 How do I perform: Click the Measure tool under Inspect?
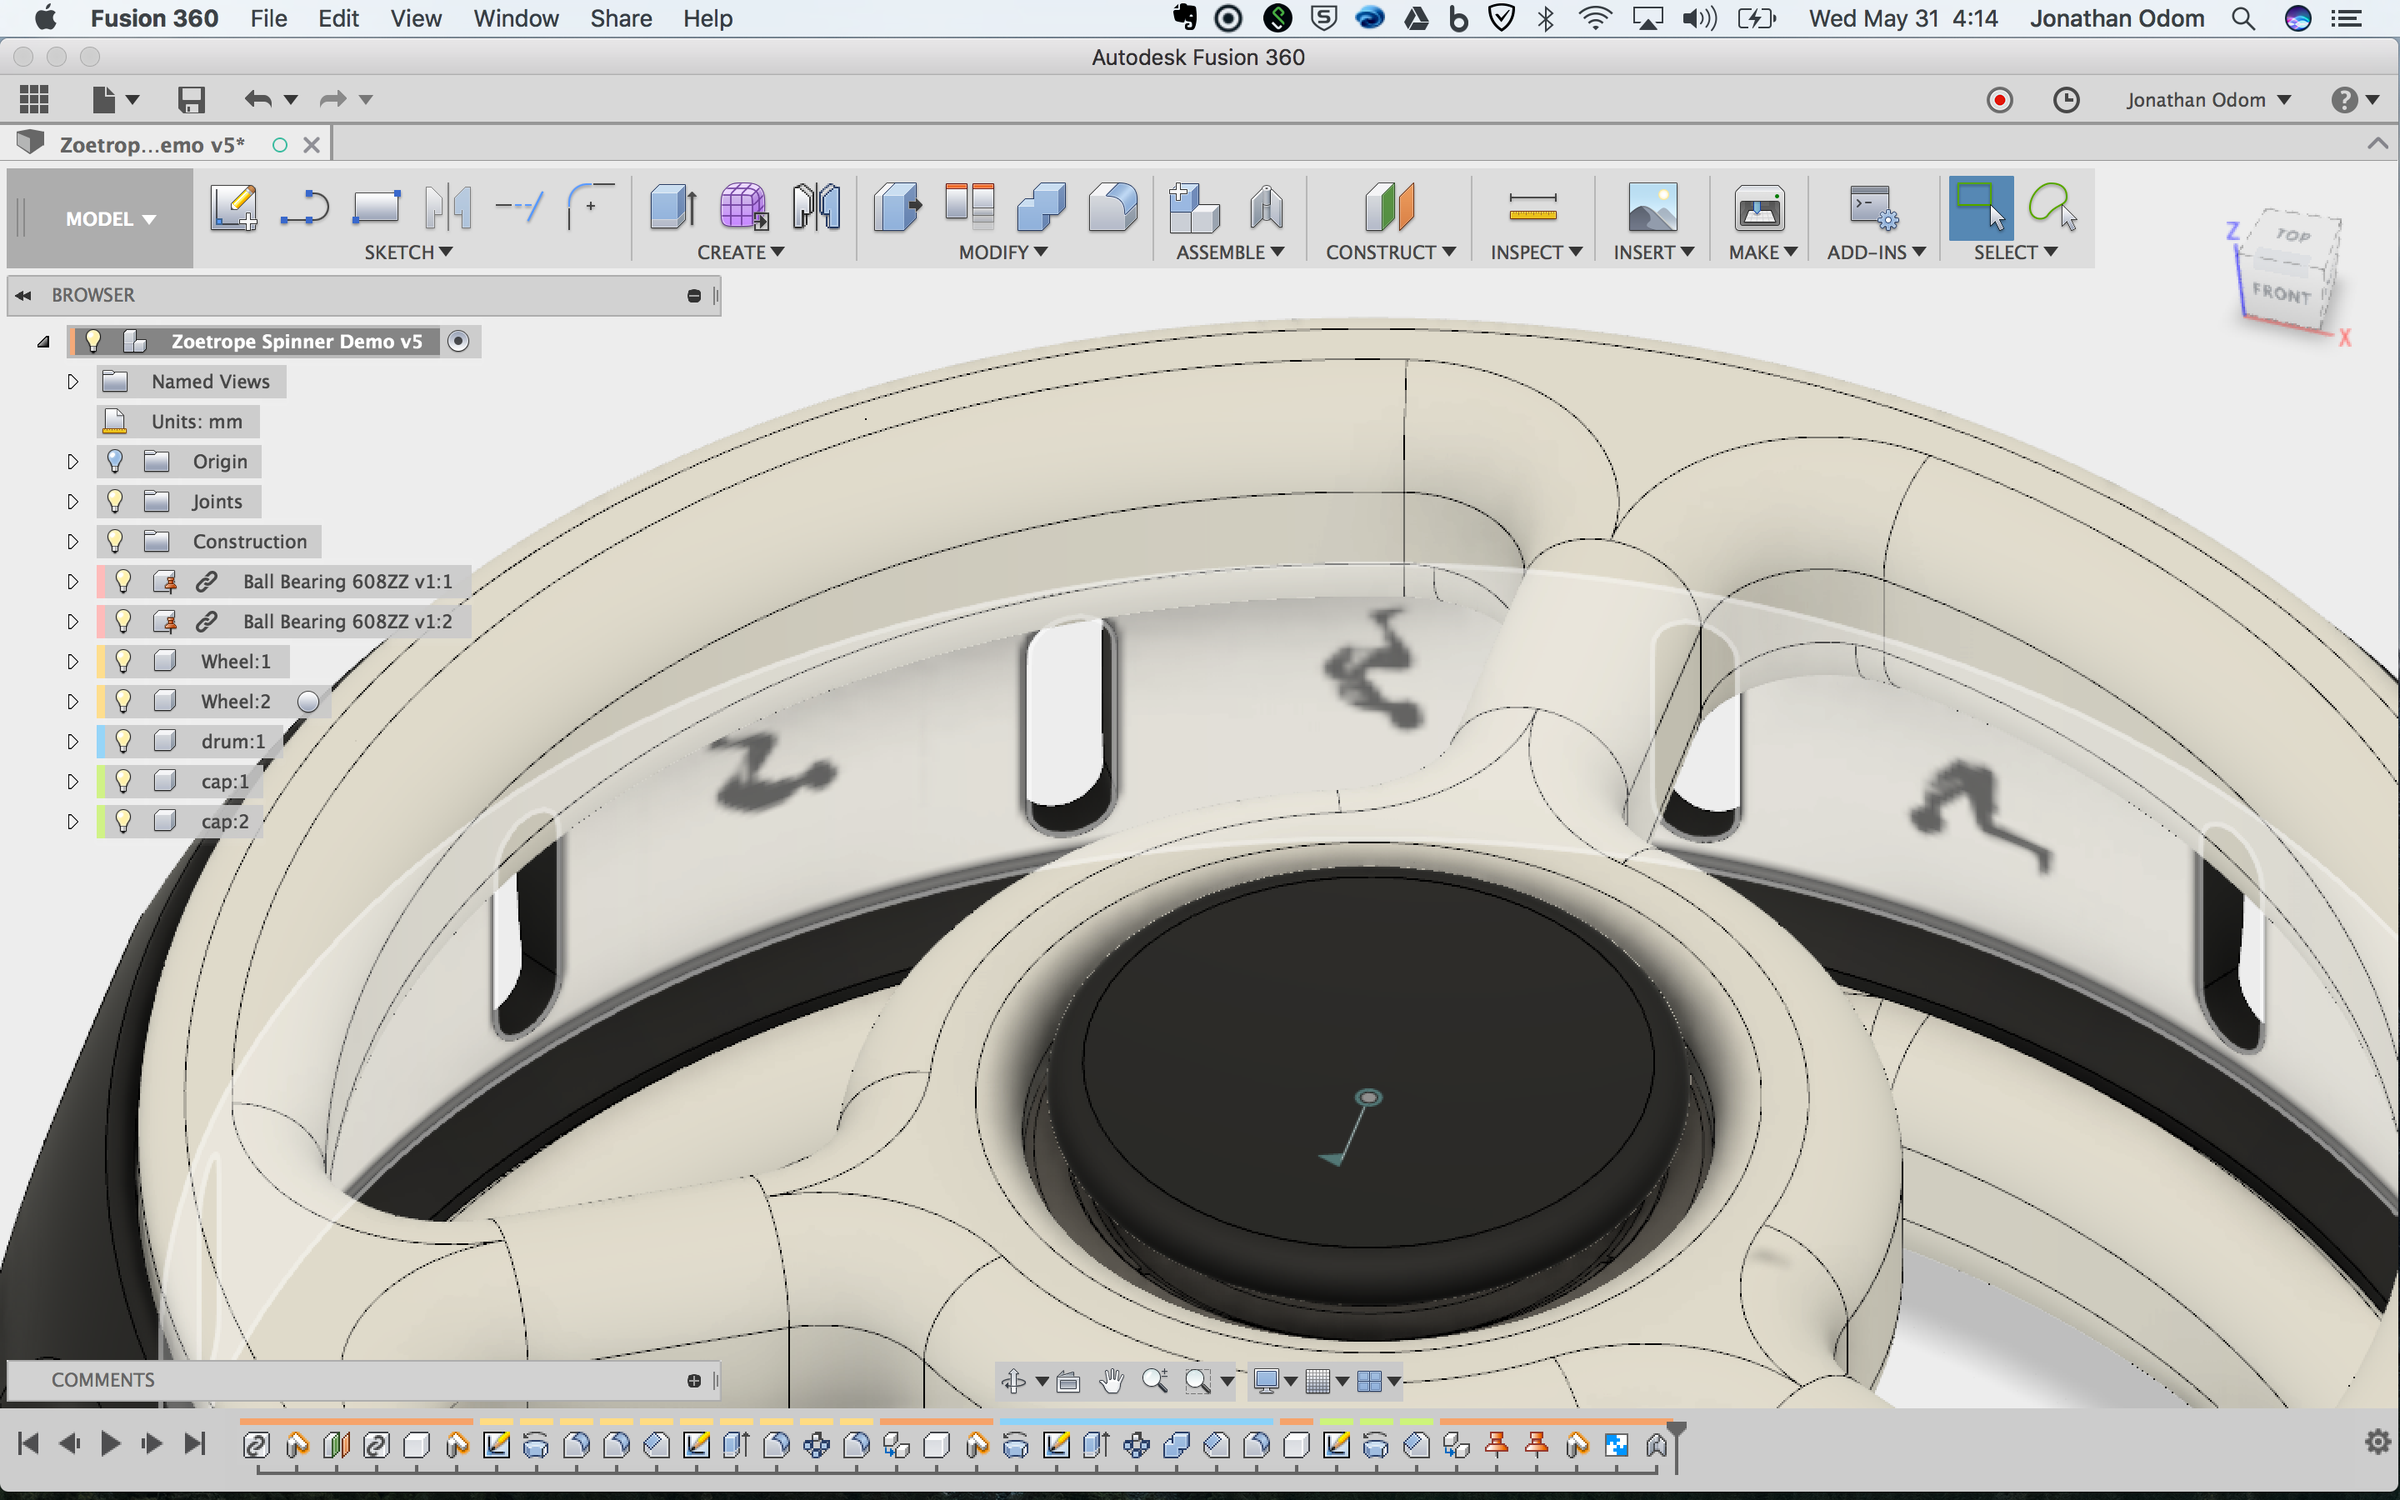pyautogui.click(x=1532, y=208)
